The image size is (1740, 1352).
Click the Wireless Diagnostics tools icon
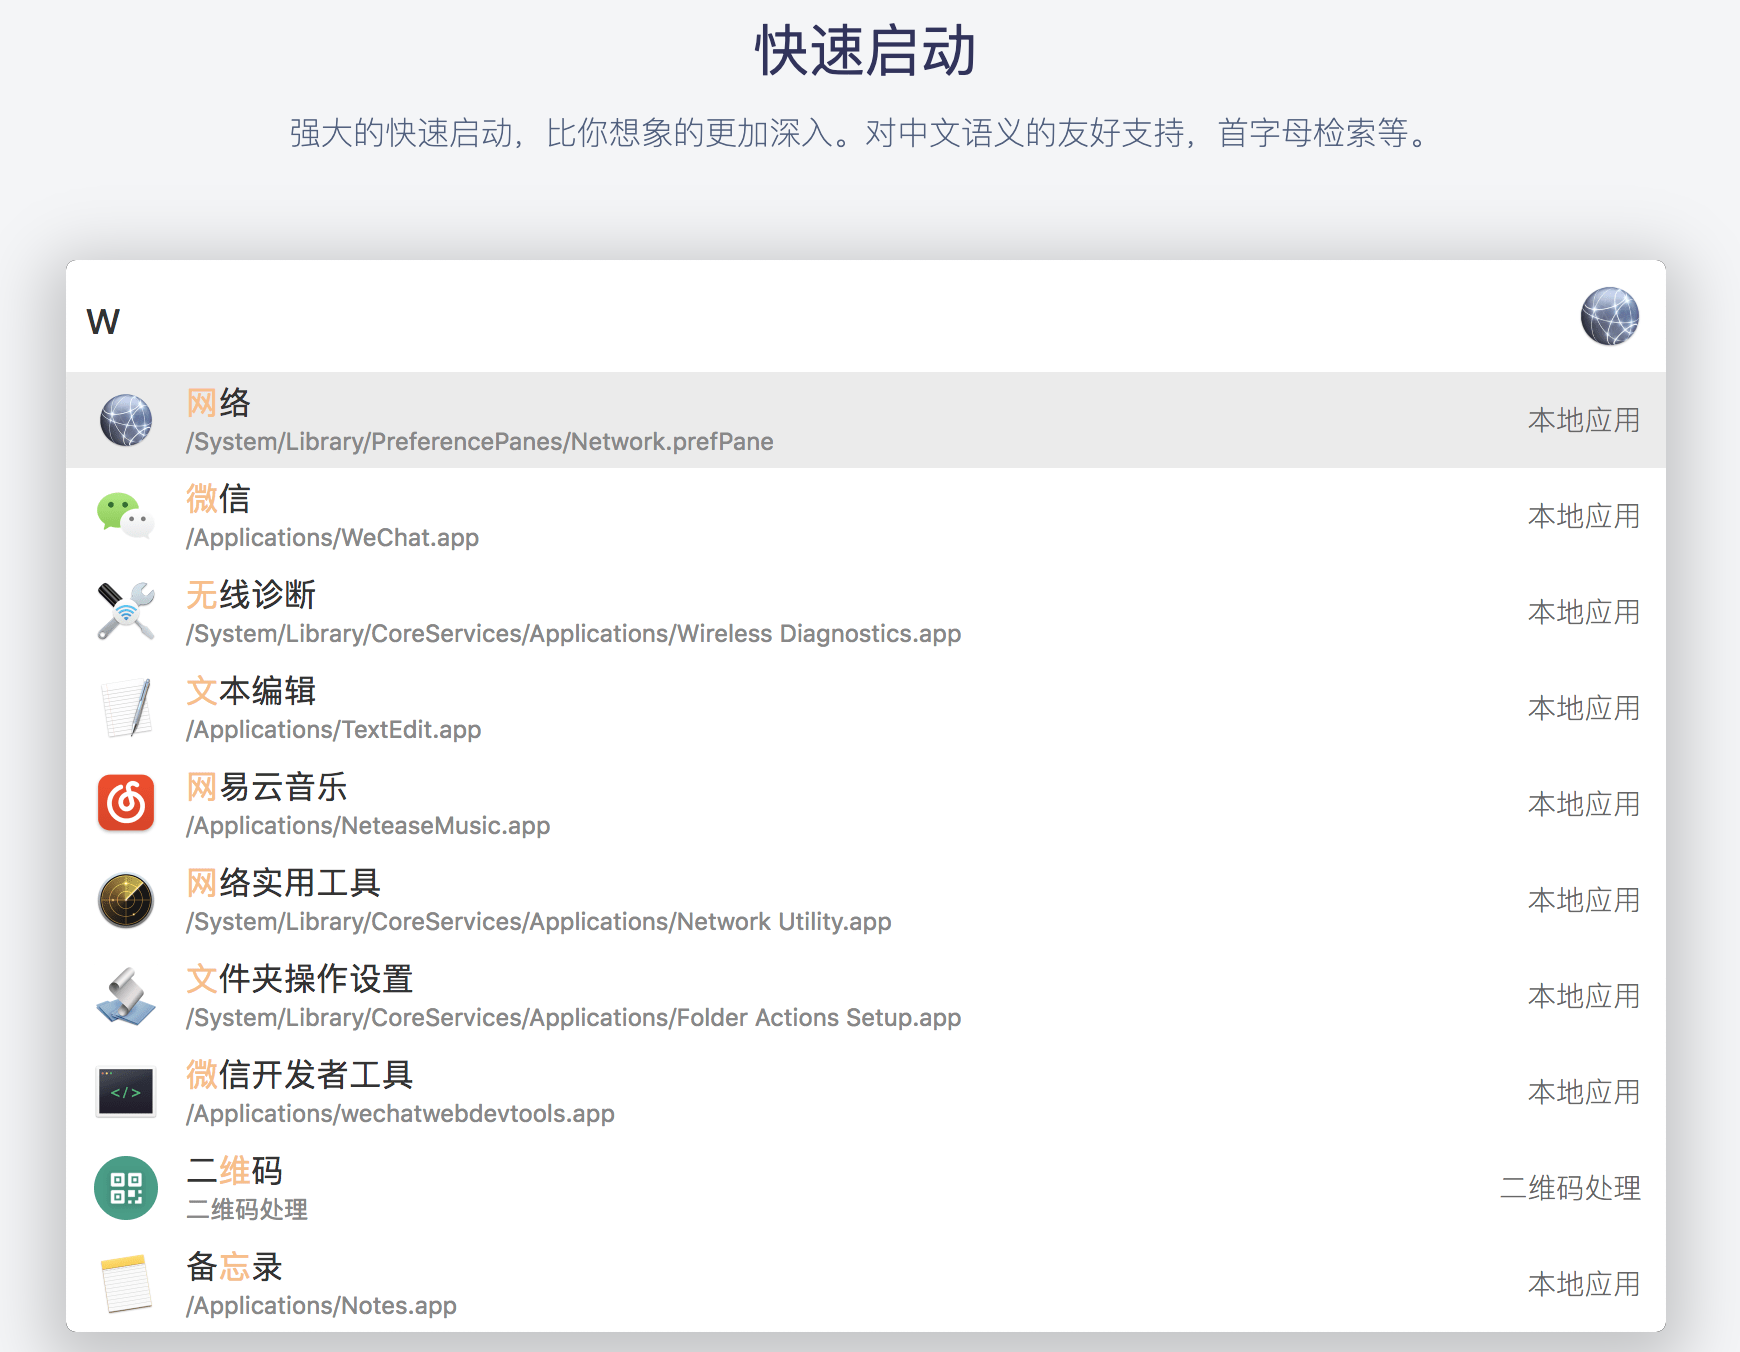126,612
